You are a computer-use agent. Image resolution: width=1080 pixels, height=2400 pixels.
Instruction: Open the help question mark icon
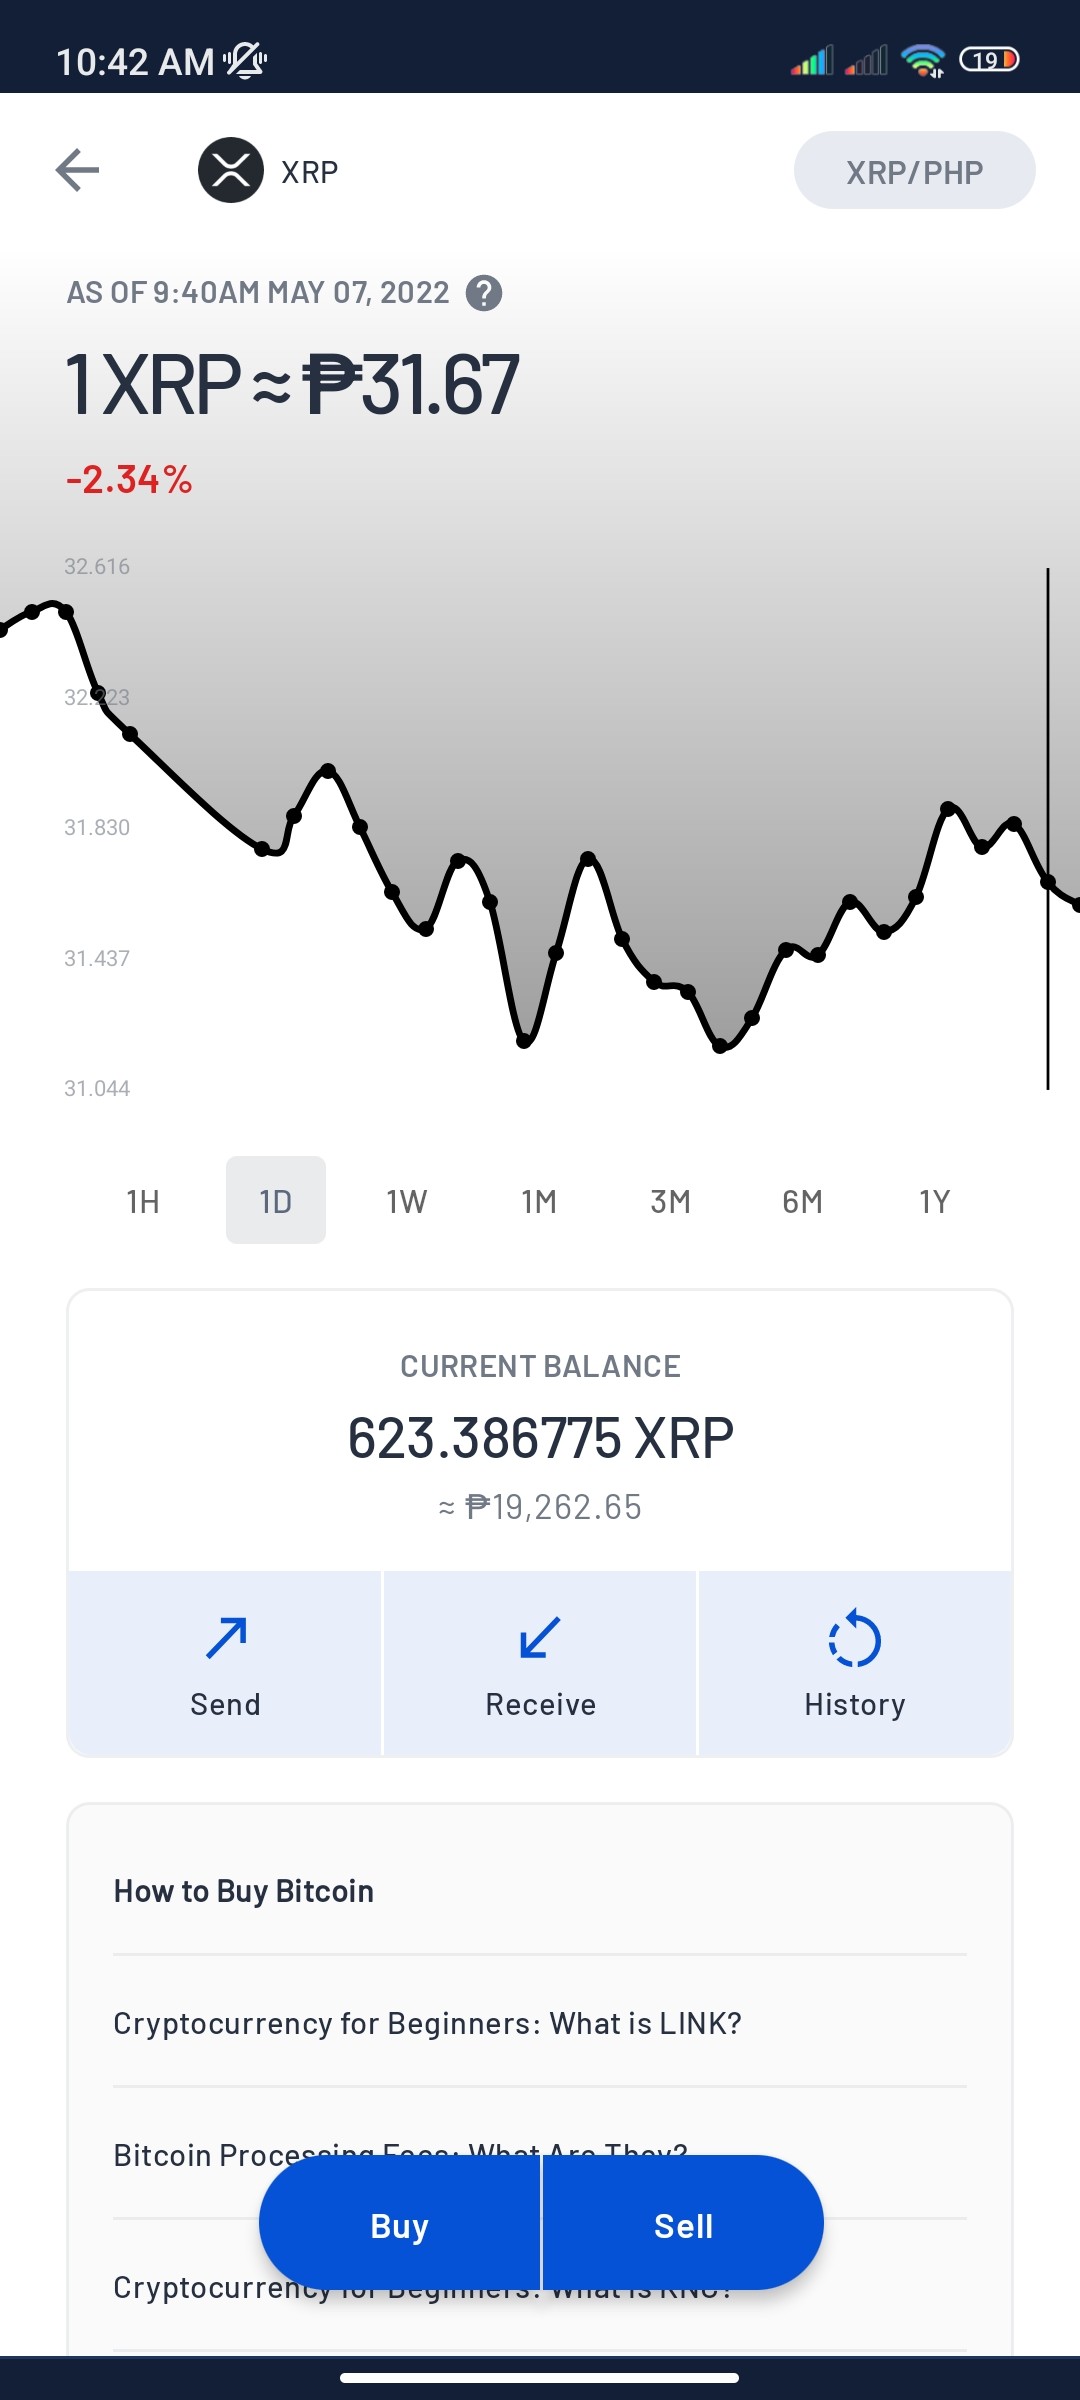[484, 293]
